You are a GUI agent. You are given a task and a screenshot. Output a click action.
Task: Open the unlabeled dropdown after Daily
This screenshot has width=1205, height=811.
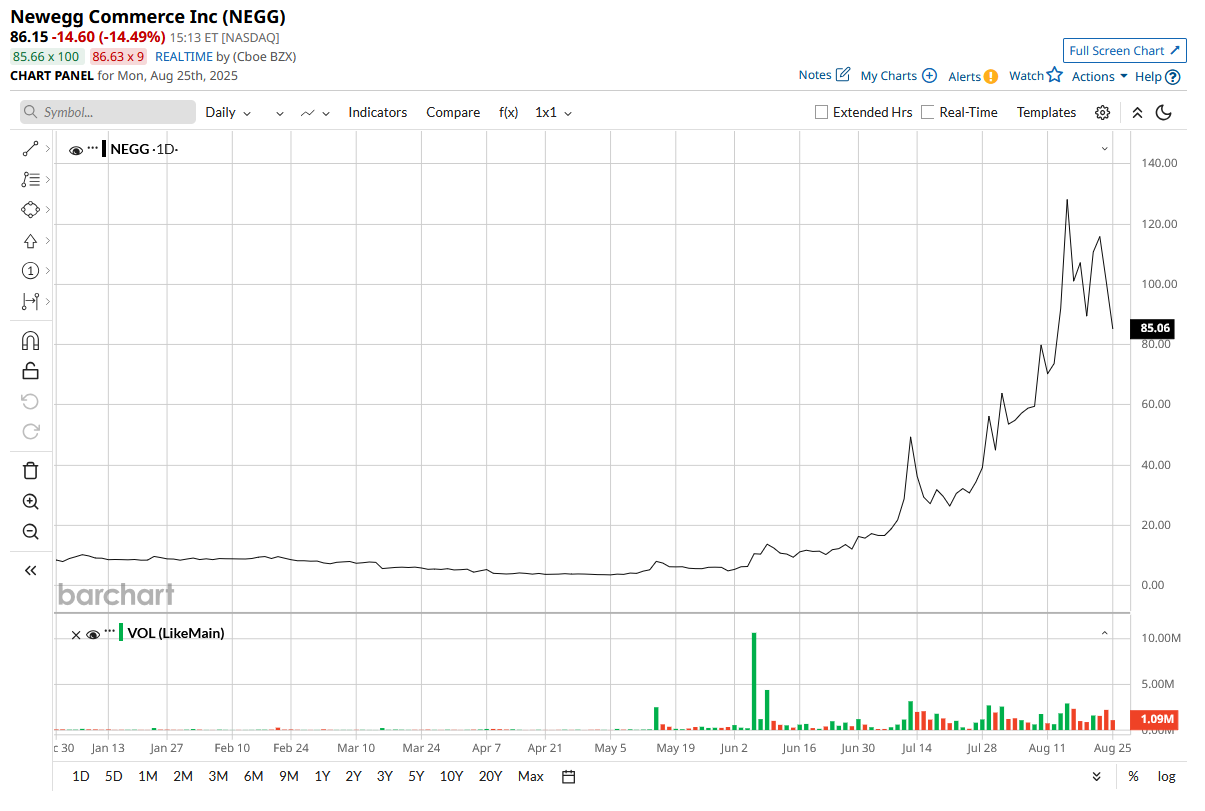(x=280, y=113)
